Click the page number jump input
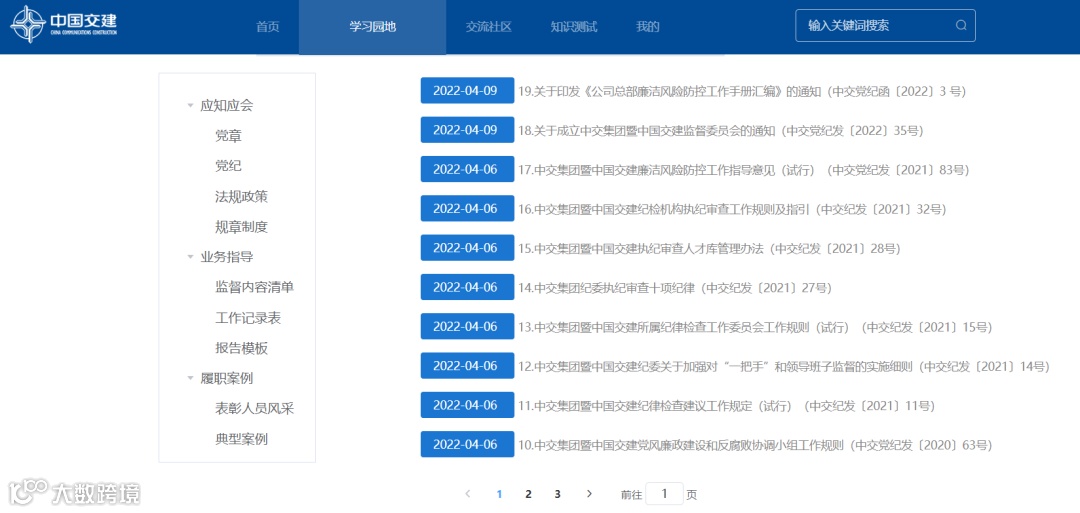 point(664,494)
